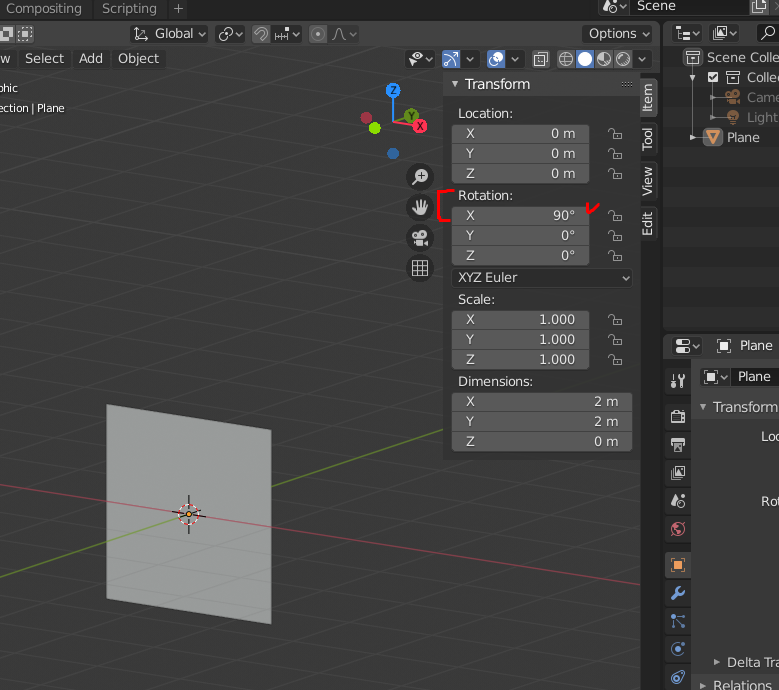Click Location Z value field
This screenshot has height=690, width=779.
[520, 173]
